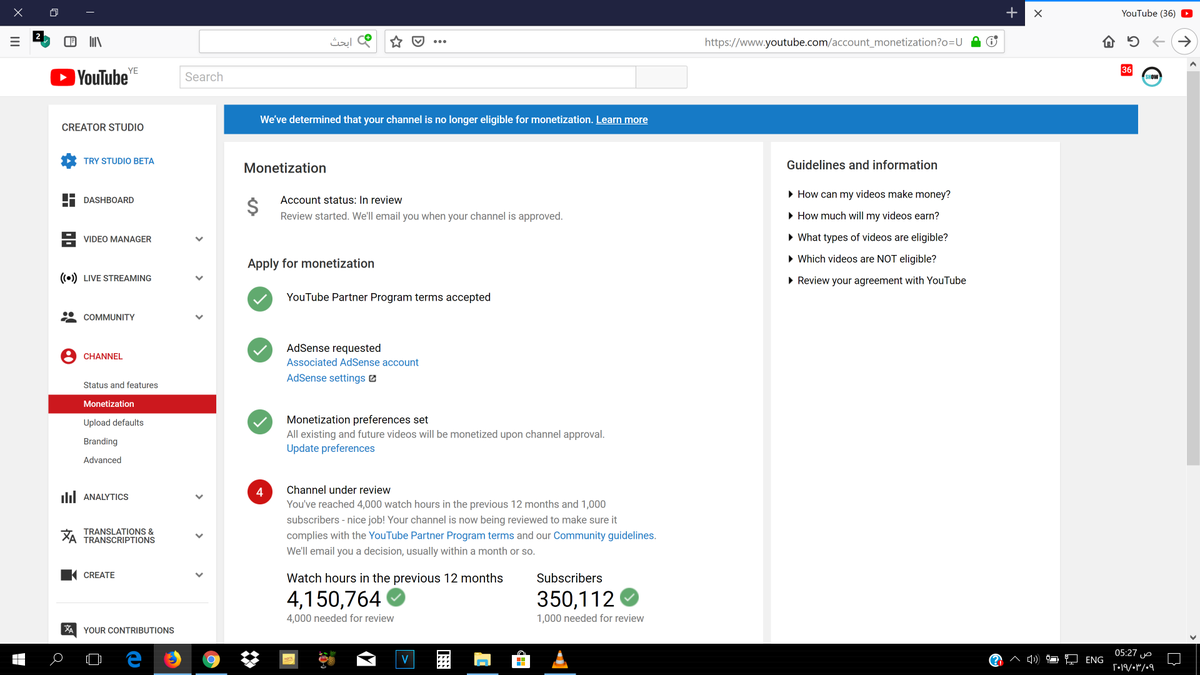Click the site information icon

[991, 42]
